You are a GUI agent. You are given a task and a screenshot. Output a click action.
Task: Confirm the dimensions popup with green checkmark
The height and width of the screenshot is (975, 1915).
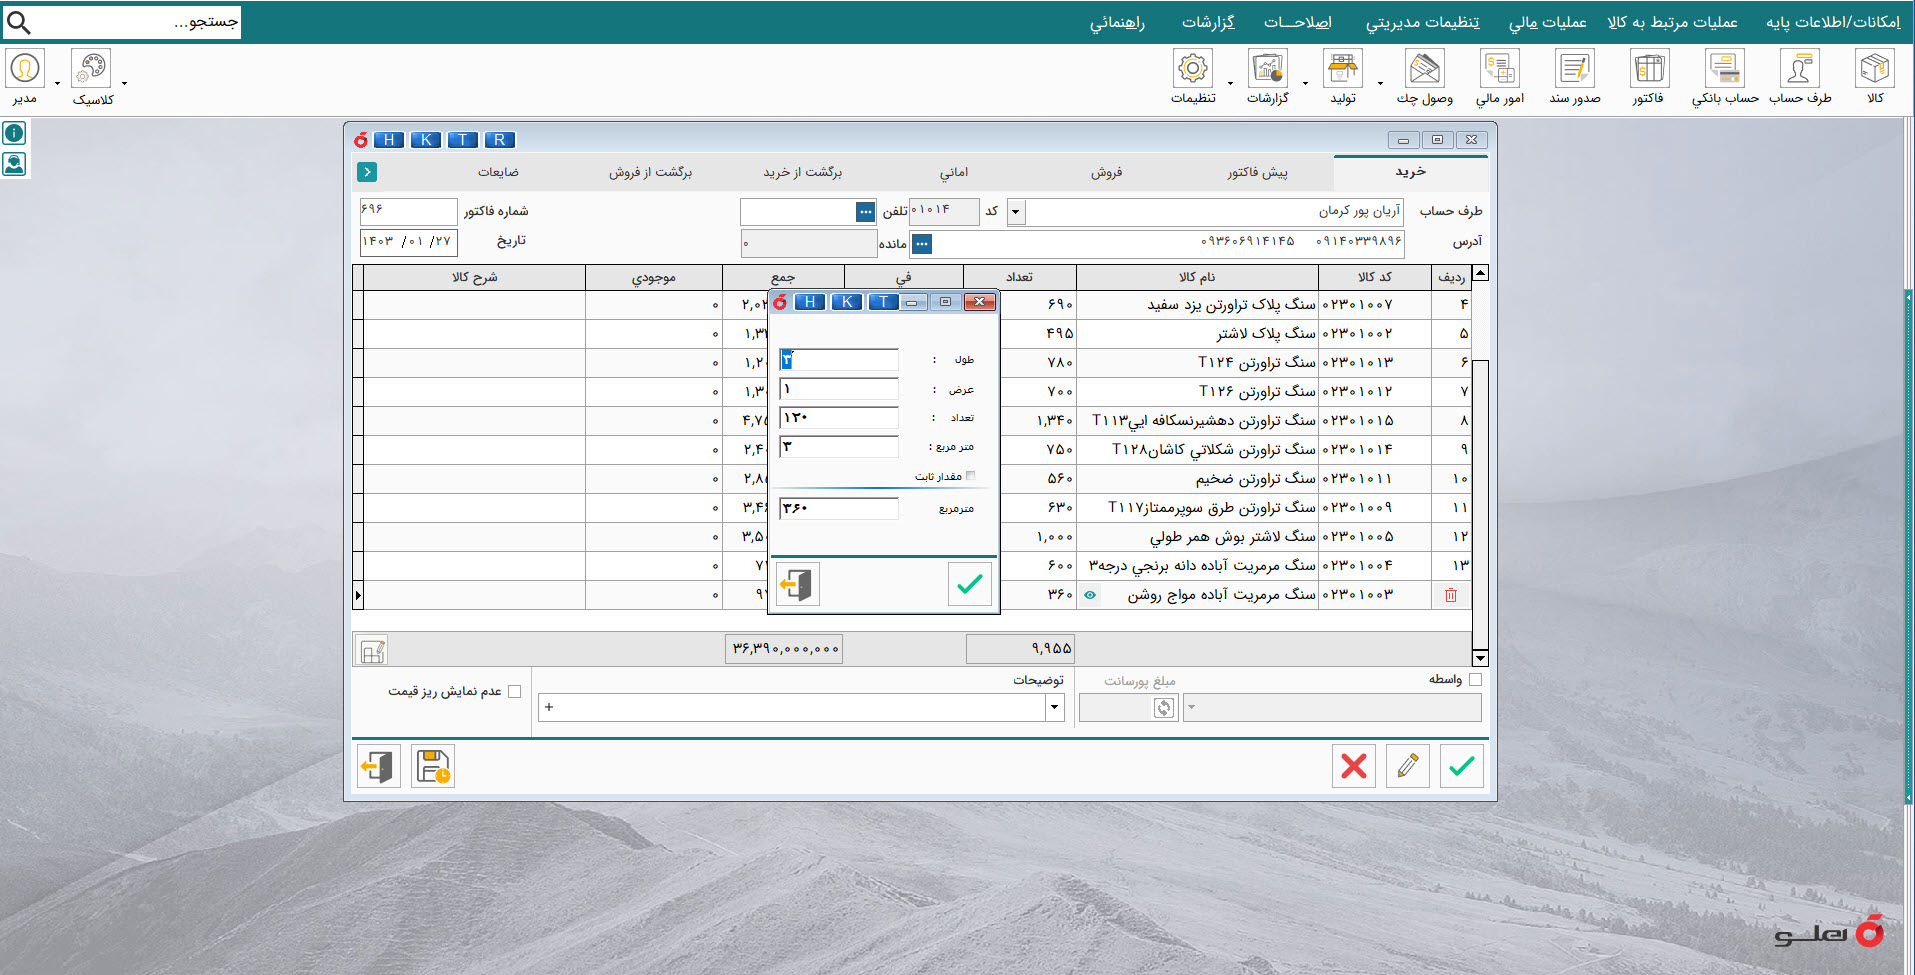point(969,585)
